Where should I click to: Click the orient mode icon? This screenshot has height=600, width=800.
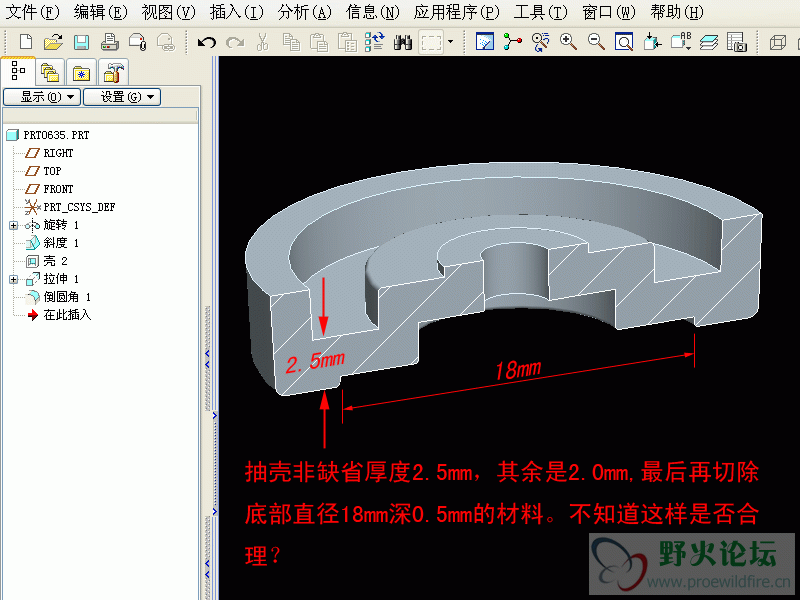point(540,42)
